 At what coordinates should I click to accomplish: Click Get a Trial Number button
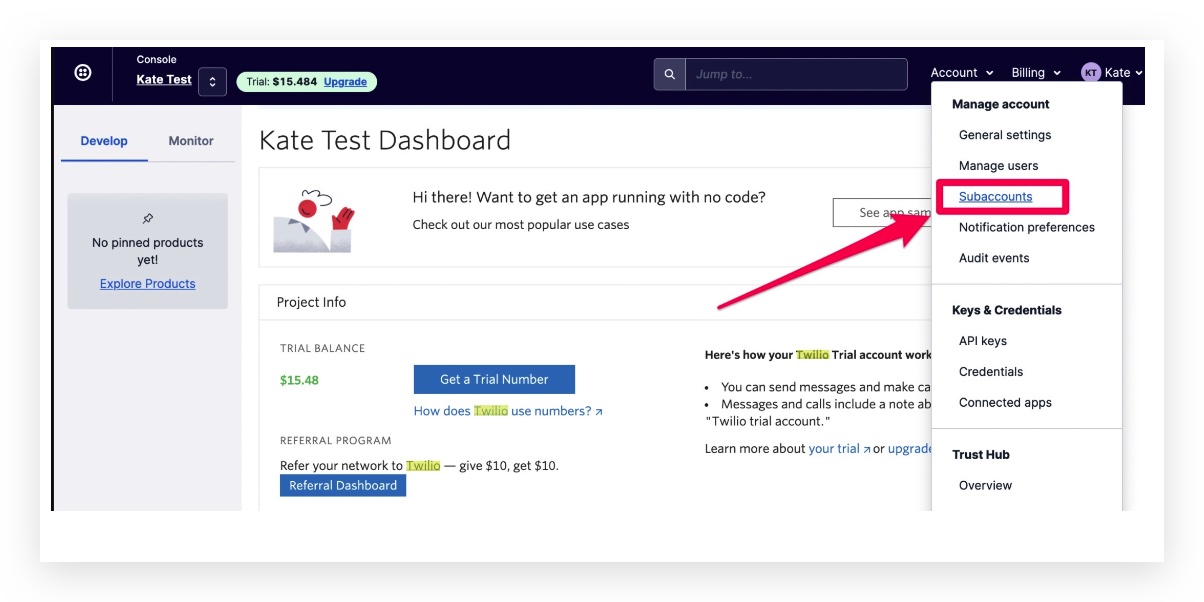pos(494,379)
